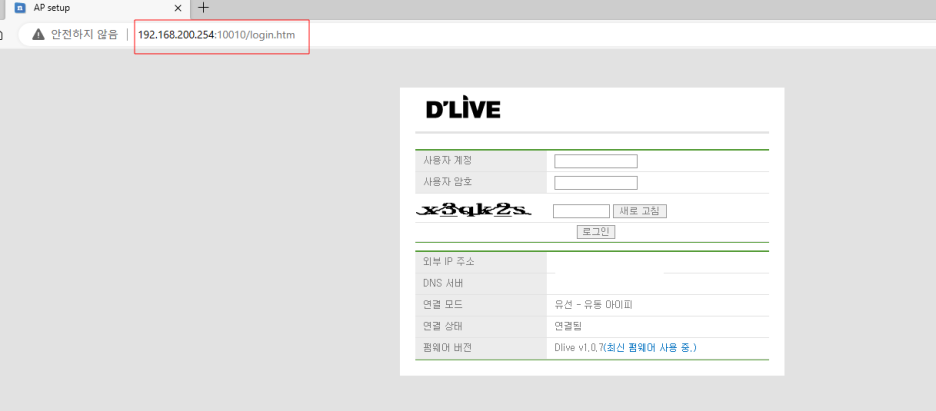Open a new browser tab
936x411 pixels.
[x=204, y=8]
